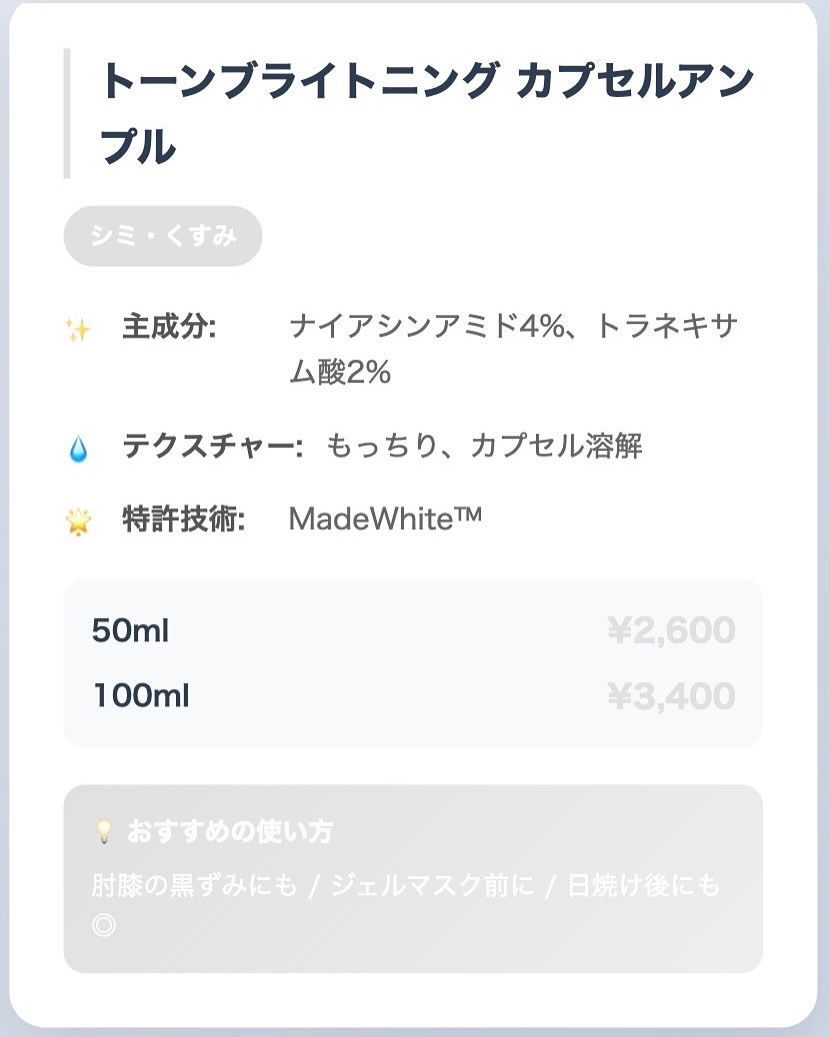Click the glowing star icon beside 特許技術
Screen dimensions: 830x1037
pos(77,521)
